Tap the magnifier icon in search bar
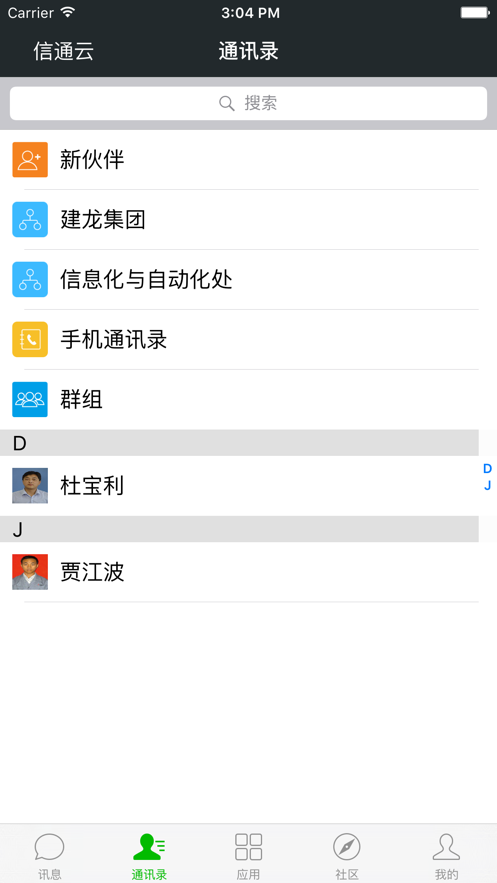Image resolution: width=497 pixels, height=883 pixels. [x=227, y=104]
